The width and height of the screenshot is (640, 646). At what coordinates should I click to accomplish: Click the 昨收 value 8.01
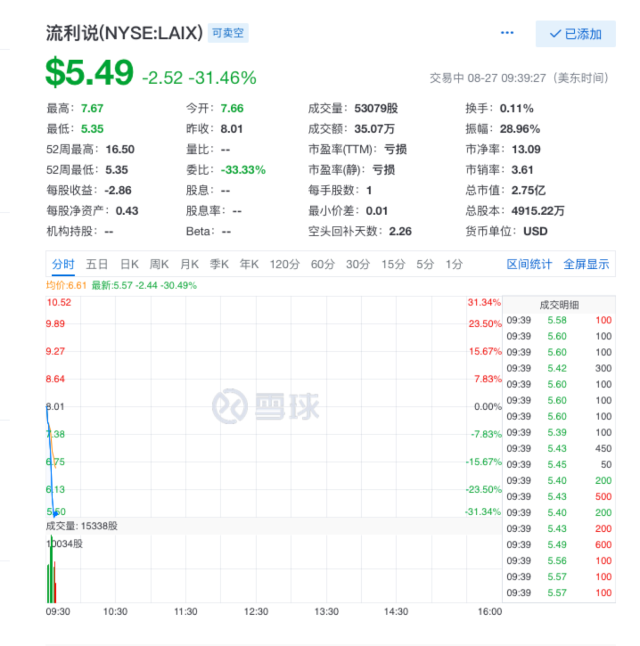coord(232,129)
